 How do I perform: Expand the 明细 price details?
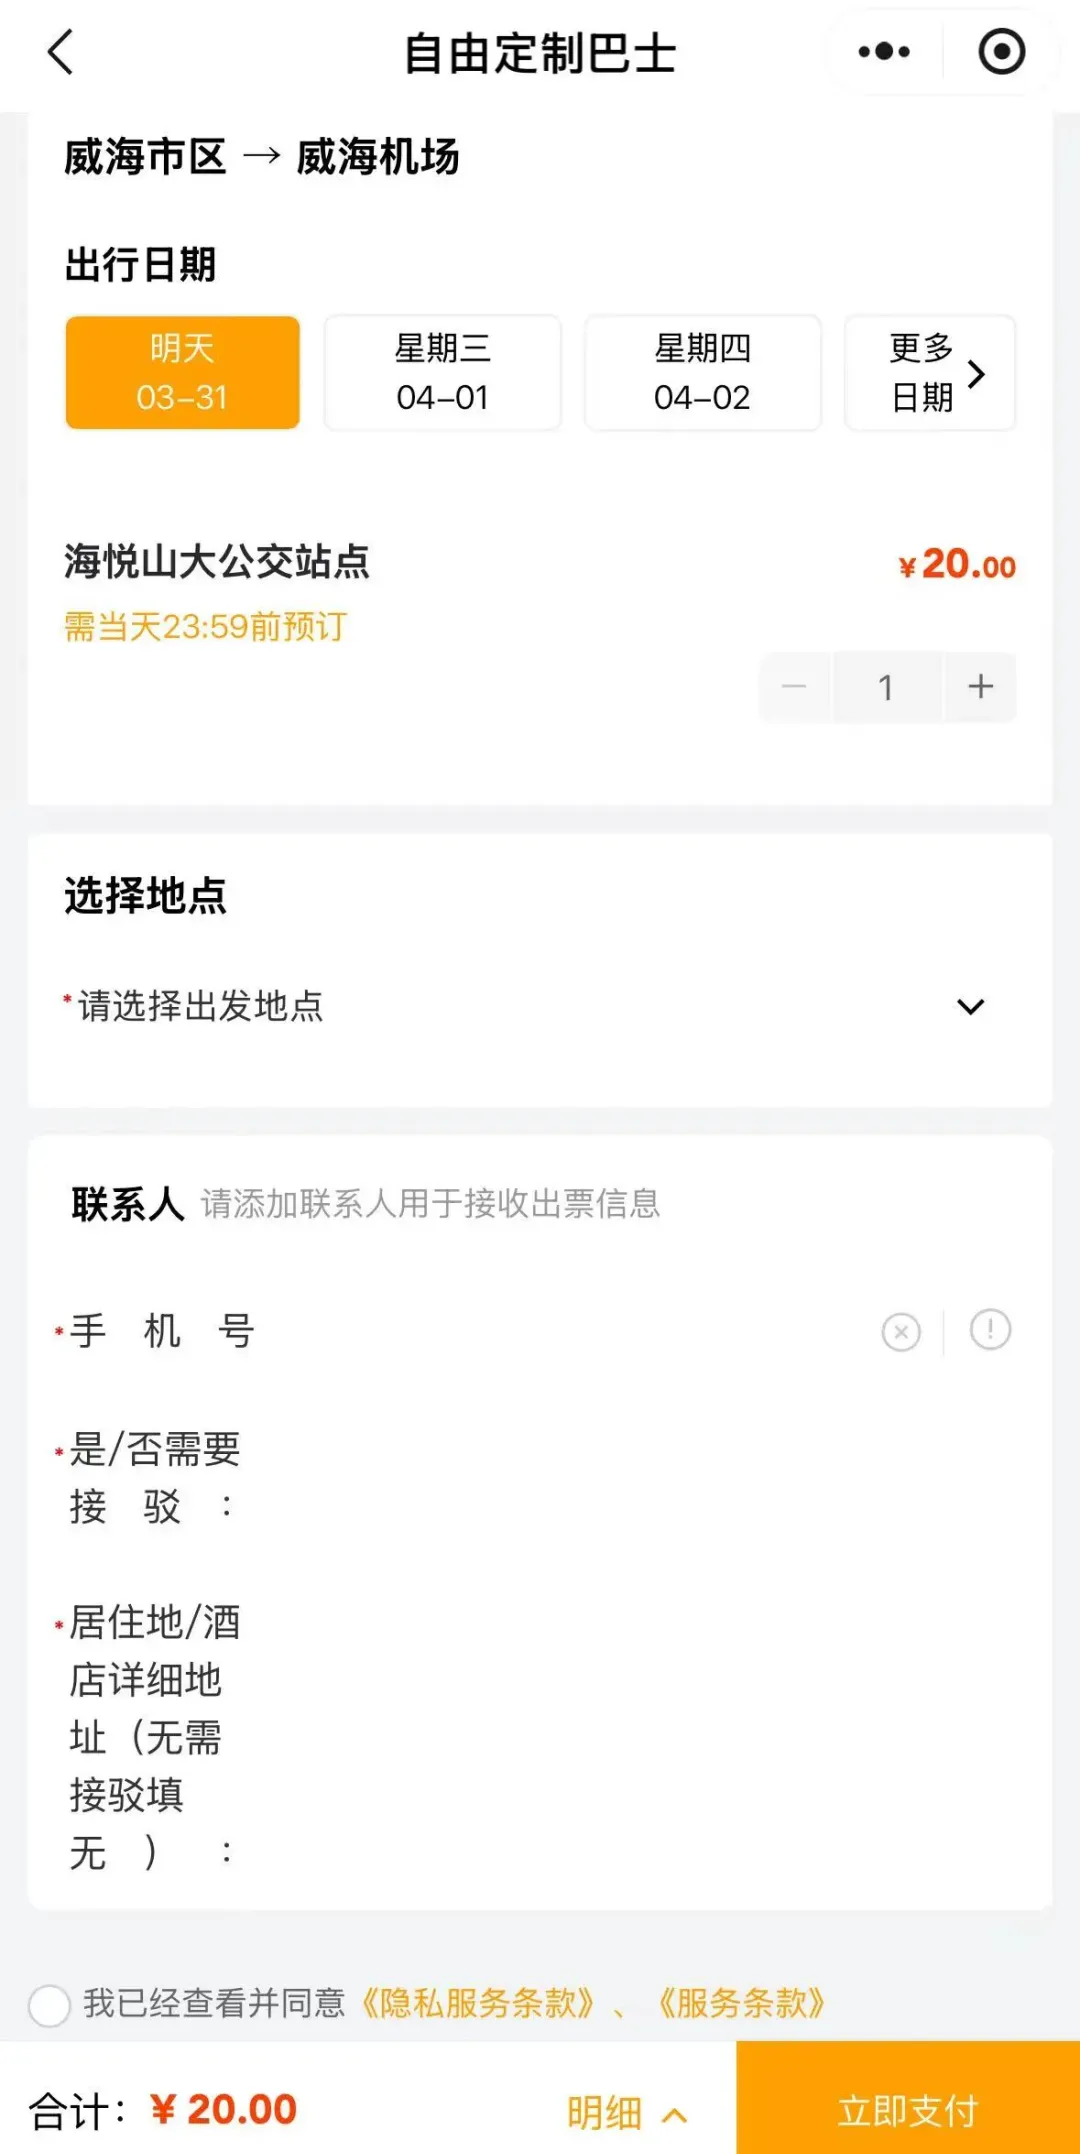pyautogui.click(x=626, y=2112)
